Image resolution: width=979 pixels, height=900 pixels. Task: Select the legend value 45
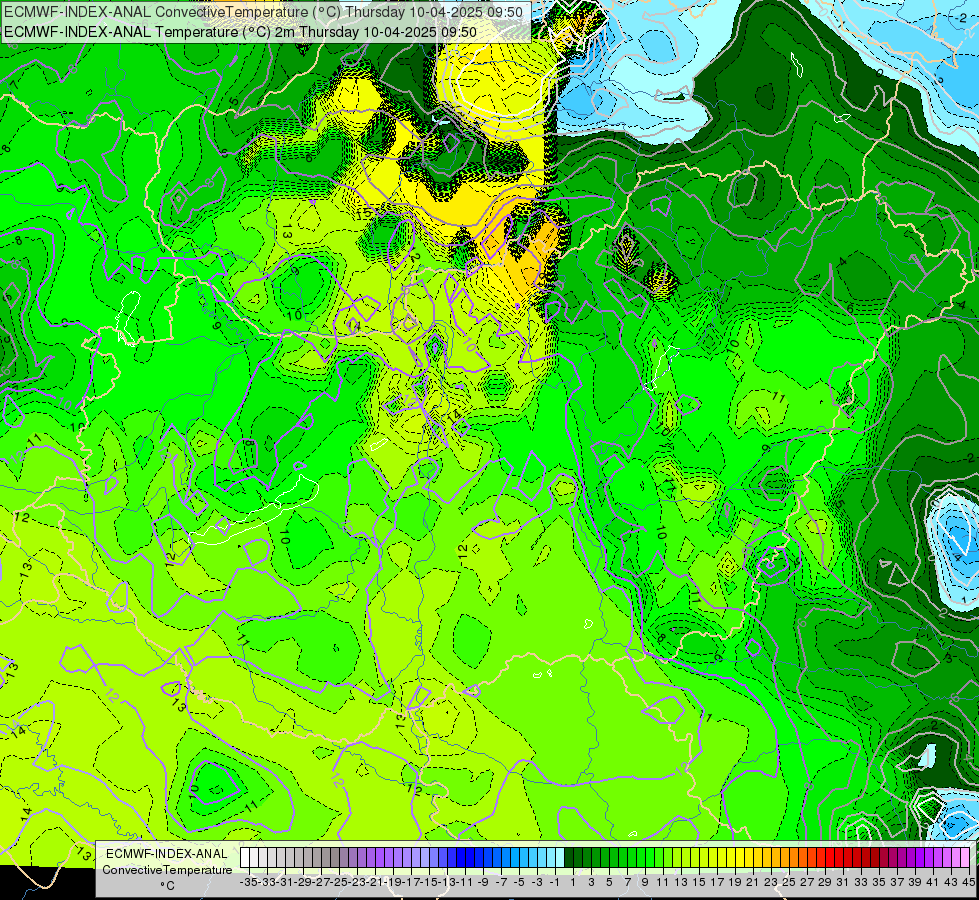point(968,882)
